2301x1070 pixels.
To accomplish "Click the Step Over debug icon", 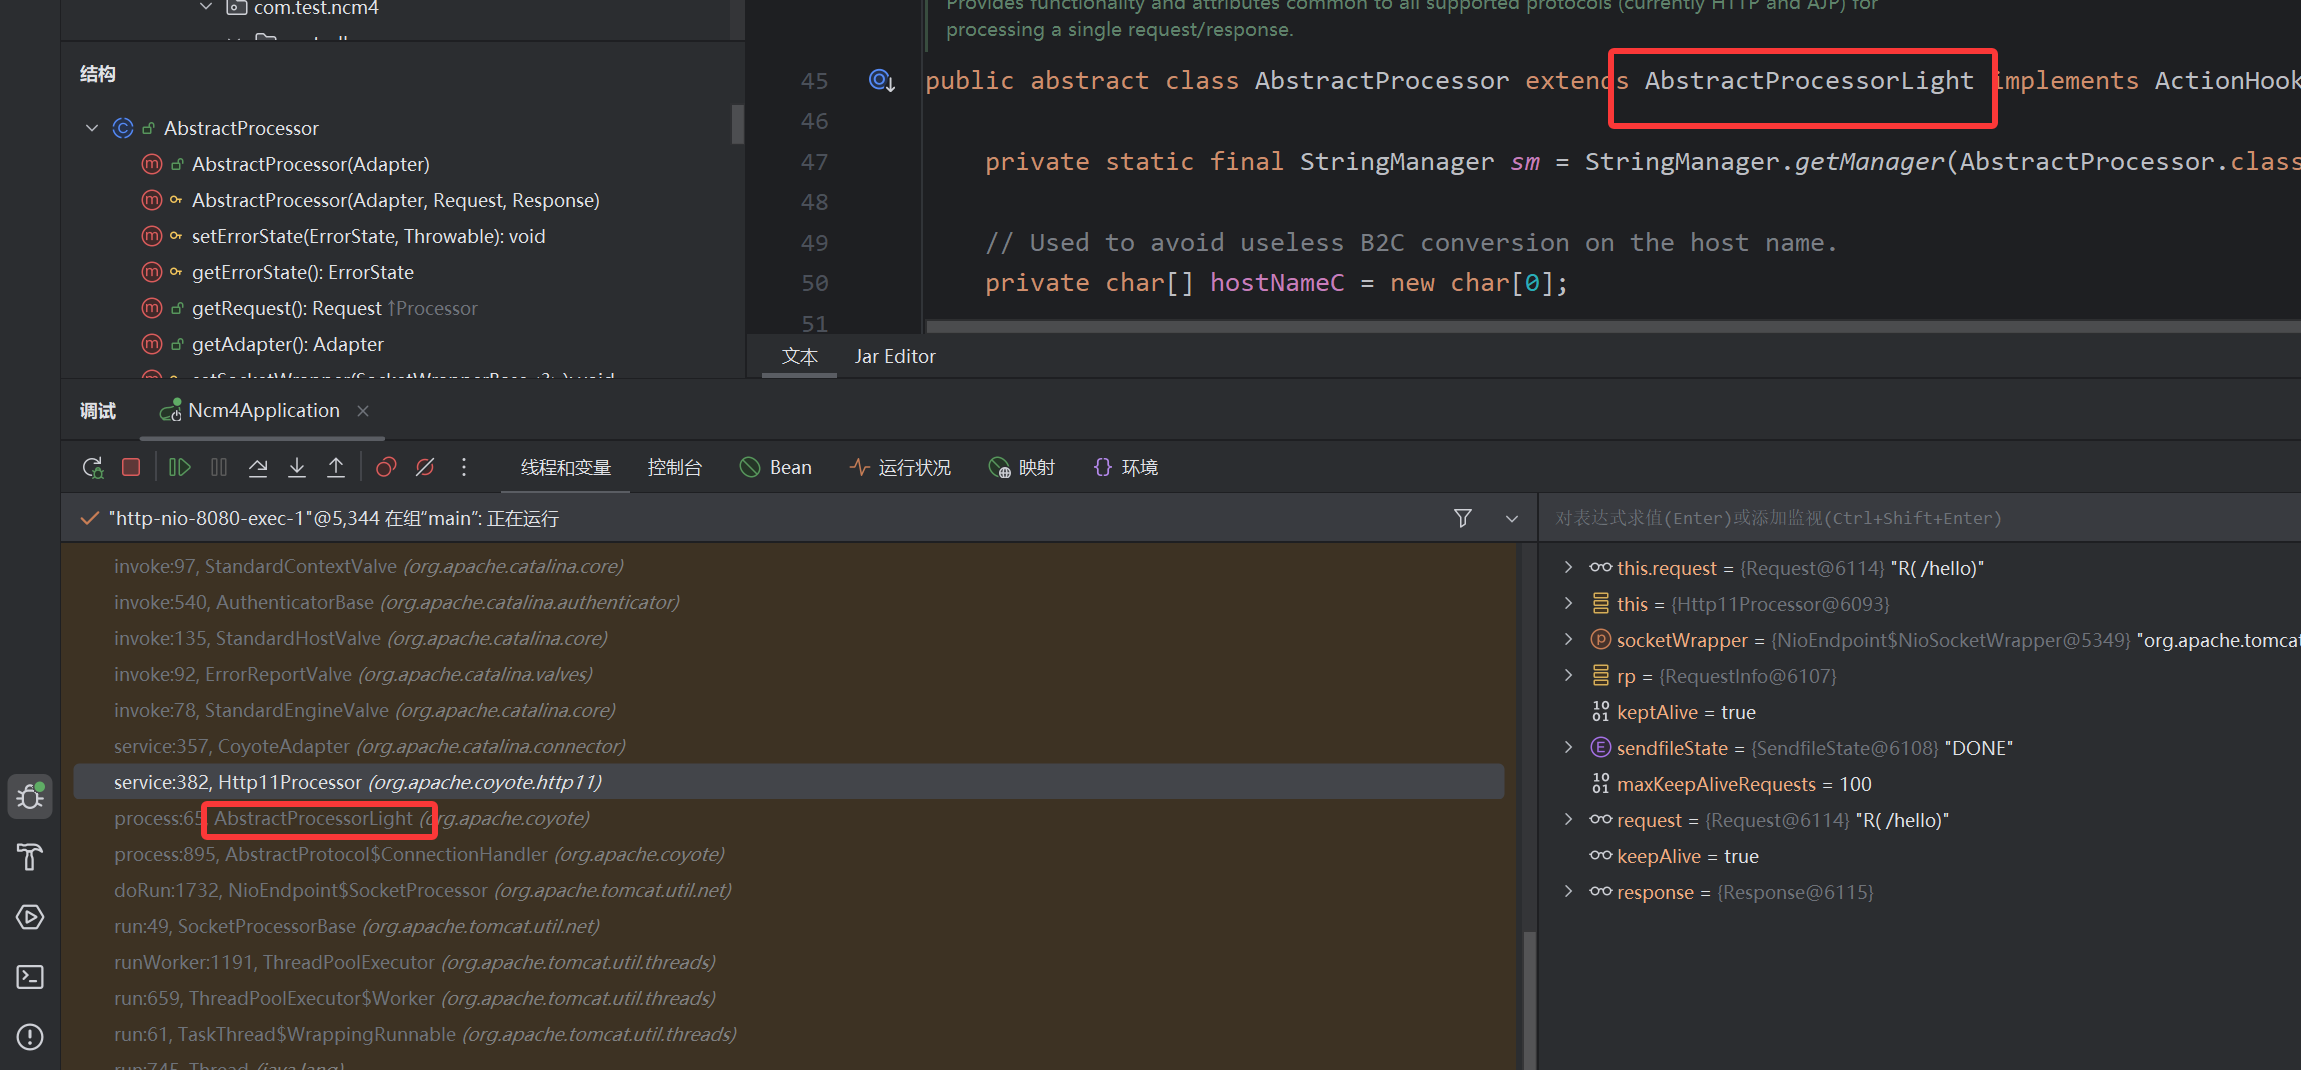I will pyautogui.click(x=258, y=467).
